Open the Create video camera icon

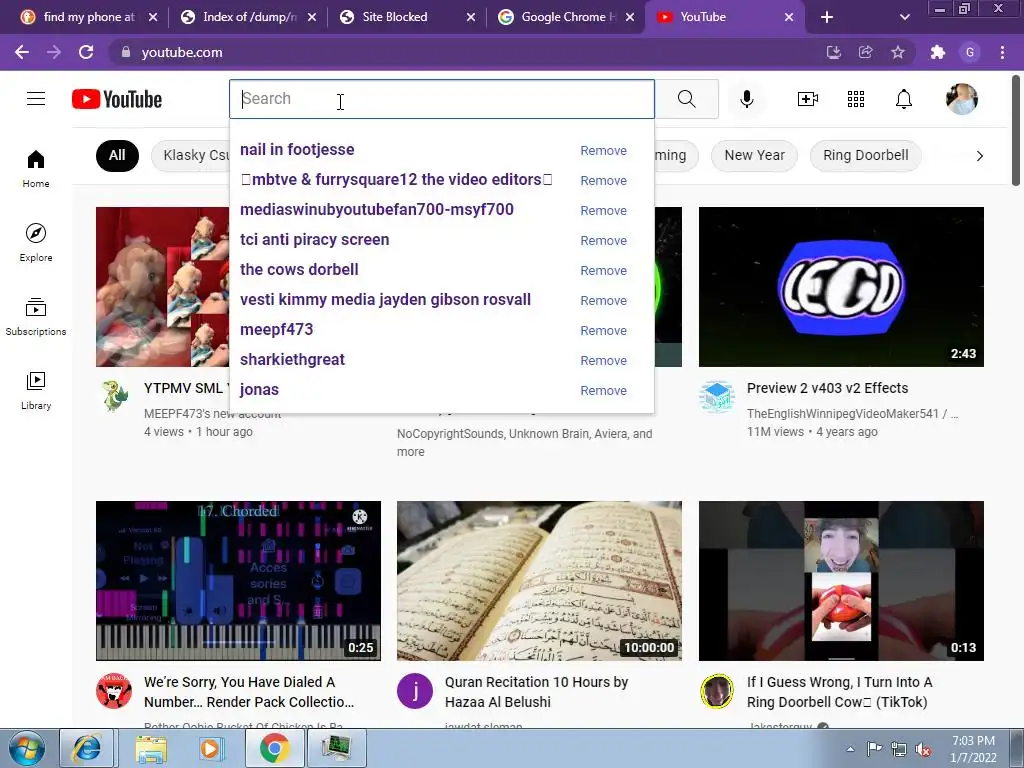point(808,99)
